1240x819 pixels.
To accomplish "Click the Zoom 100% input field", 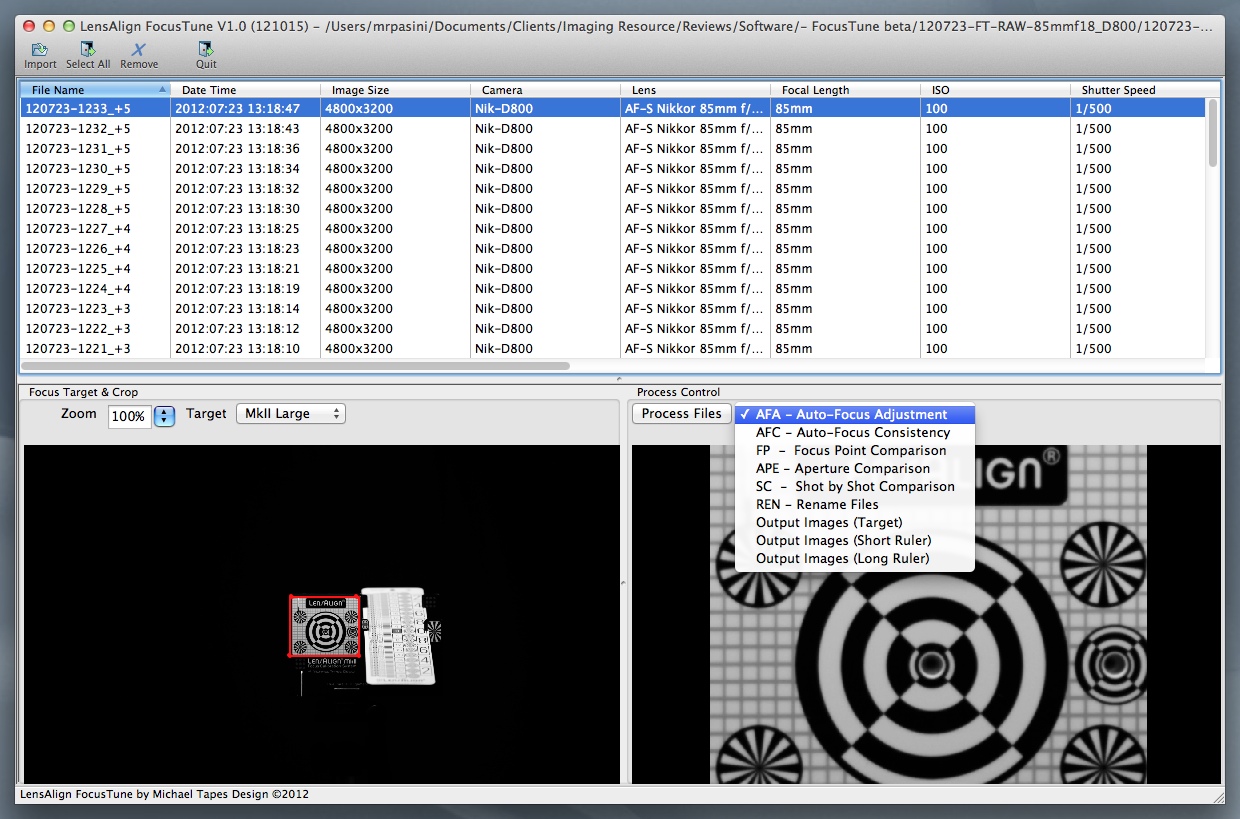I will (x=129, y=416).
